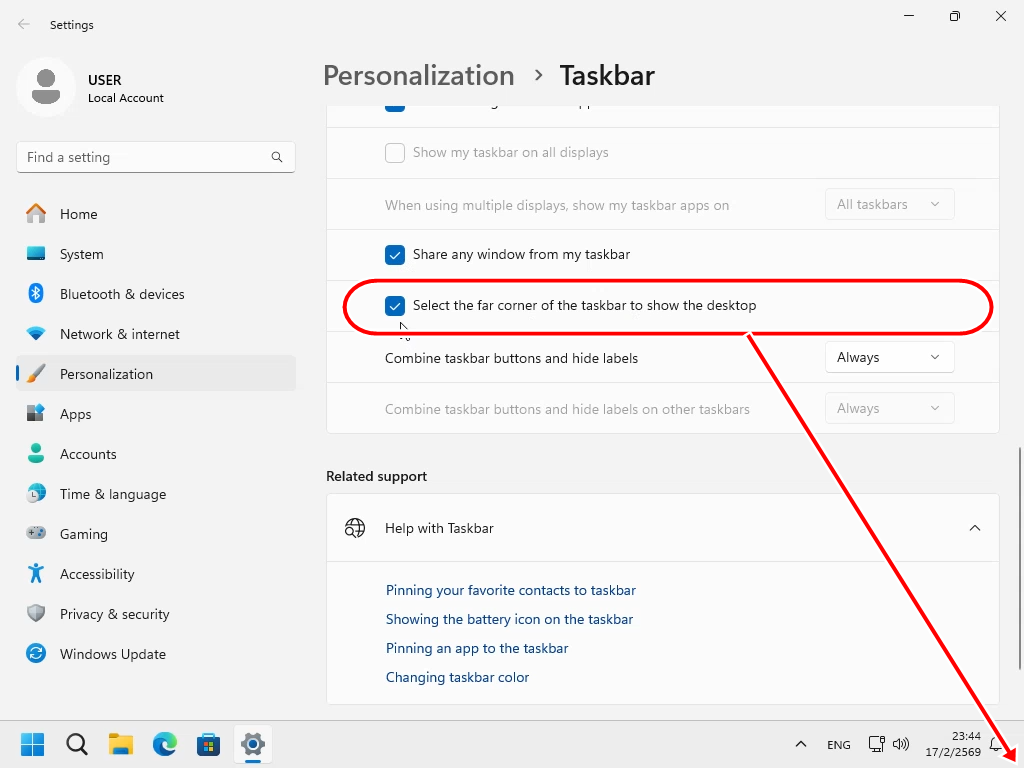Open Windows Update from sidebar
The height and width of the screenshot is (768, 1024).
(112, 654)
